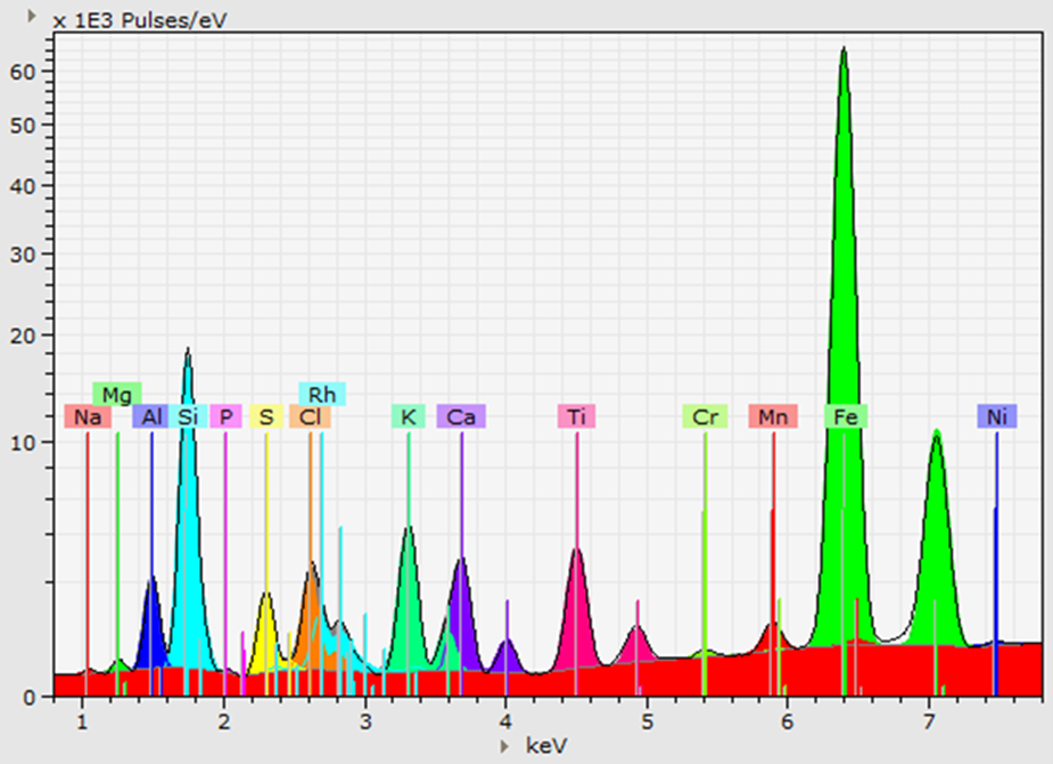Click the Ti element label
Screen dimensions: 1053x764
[x=577, y=417]
